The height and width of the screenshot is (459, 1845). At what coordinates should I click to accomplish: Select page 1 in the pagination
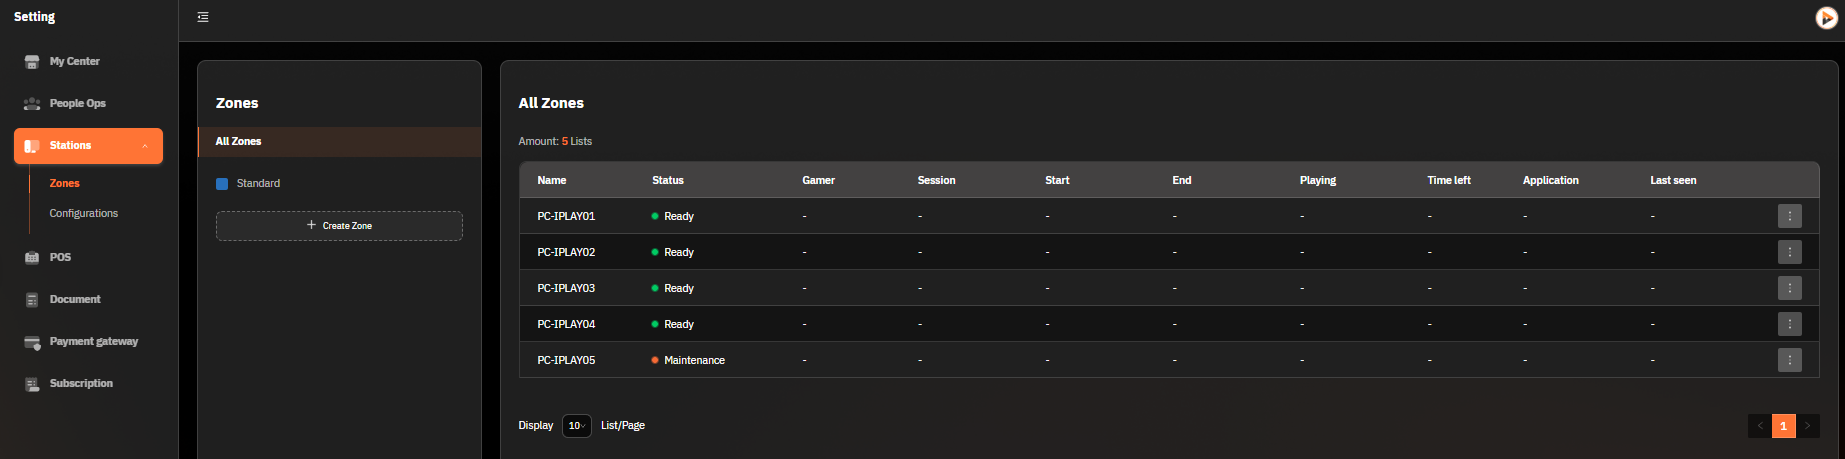[1784, 426]
